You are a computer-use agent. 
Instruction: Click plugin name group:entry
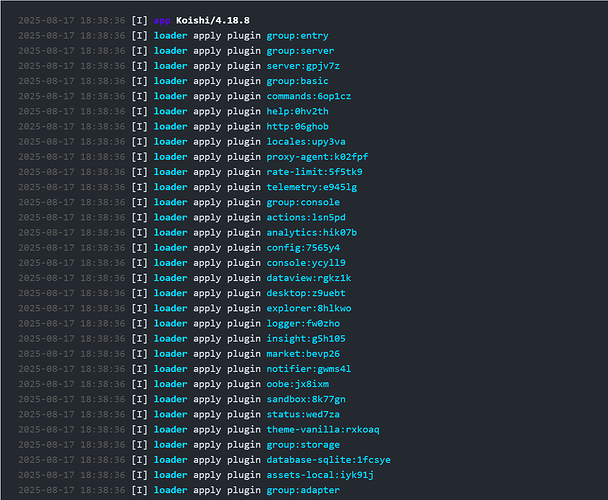(297, 36)
